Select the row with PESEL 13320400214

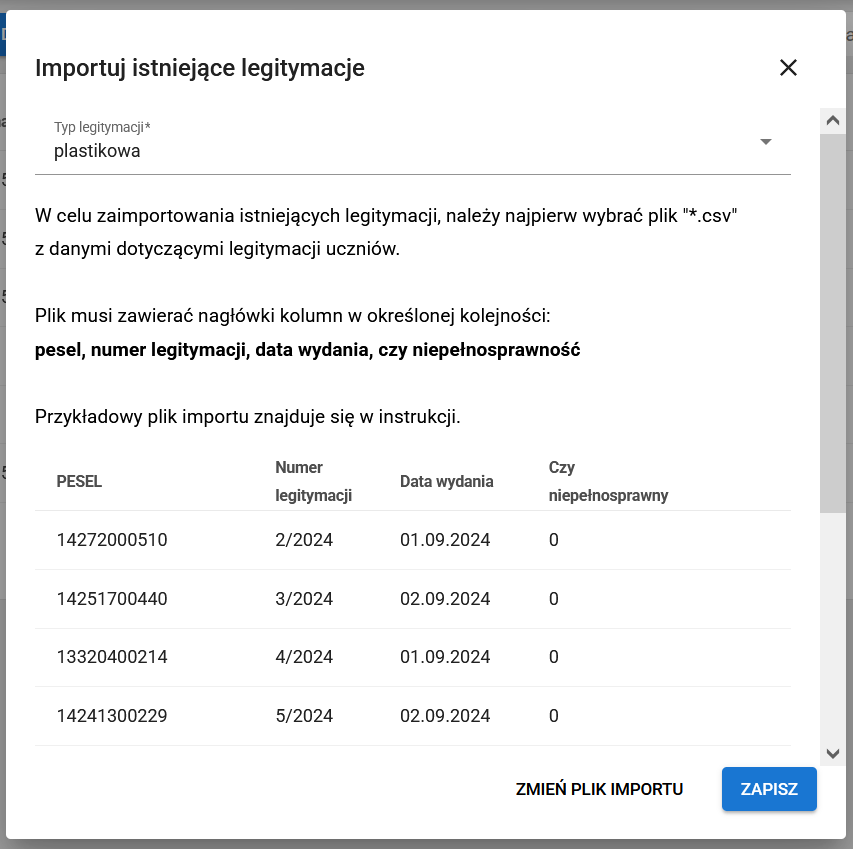(x=110, y=657)
